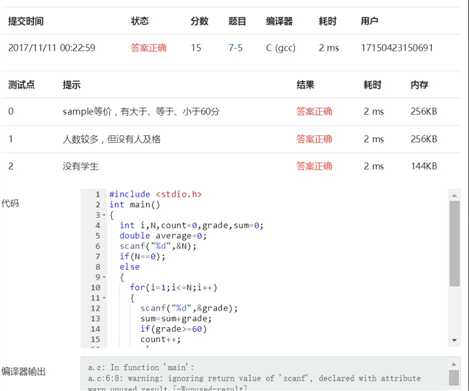Collapse code fold arrow at line 9
Image resolution: width=469 pixels, height=391 pixels.
(103, 277)
